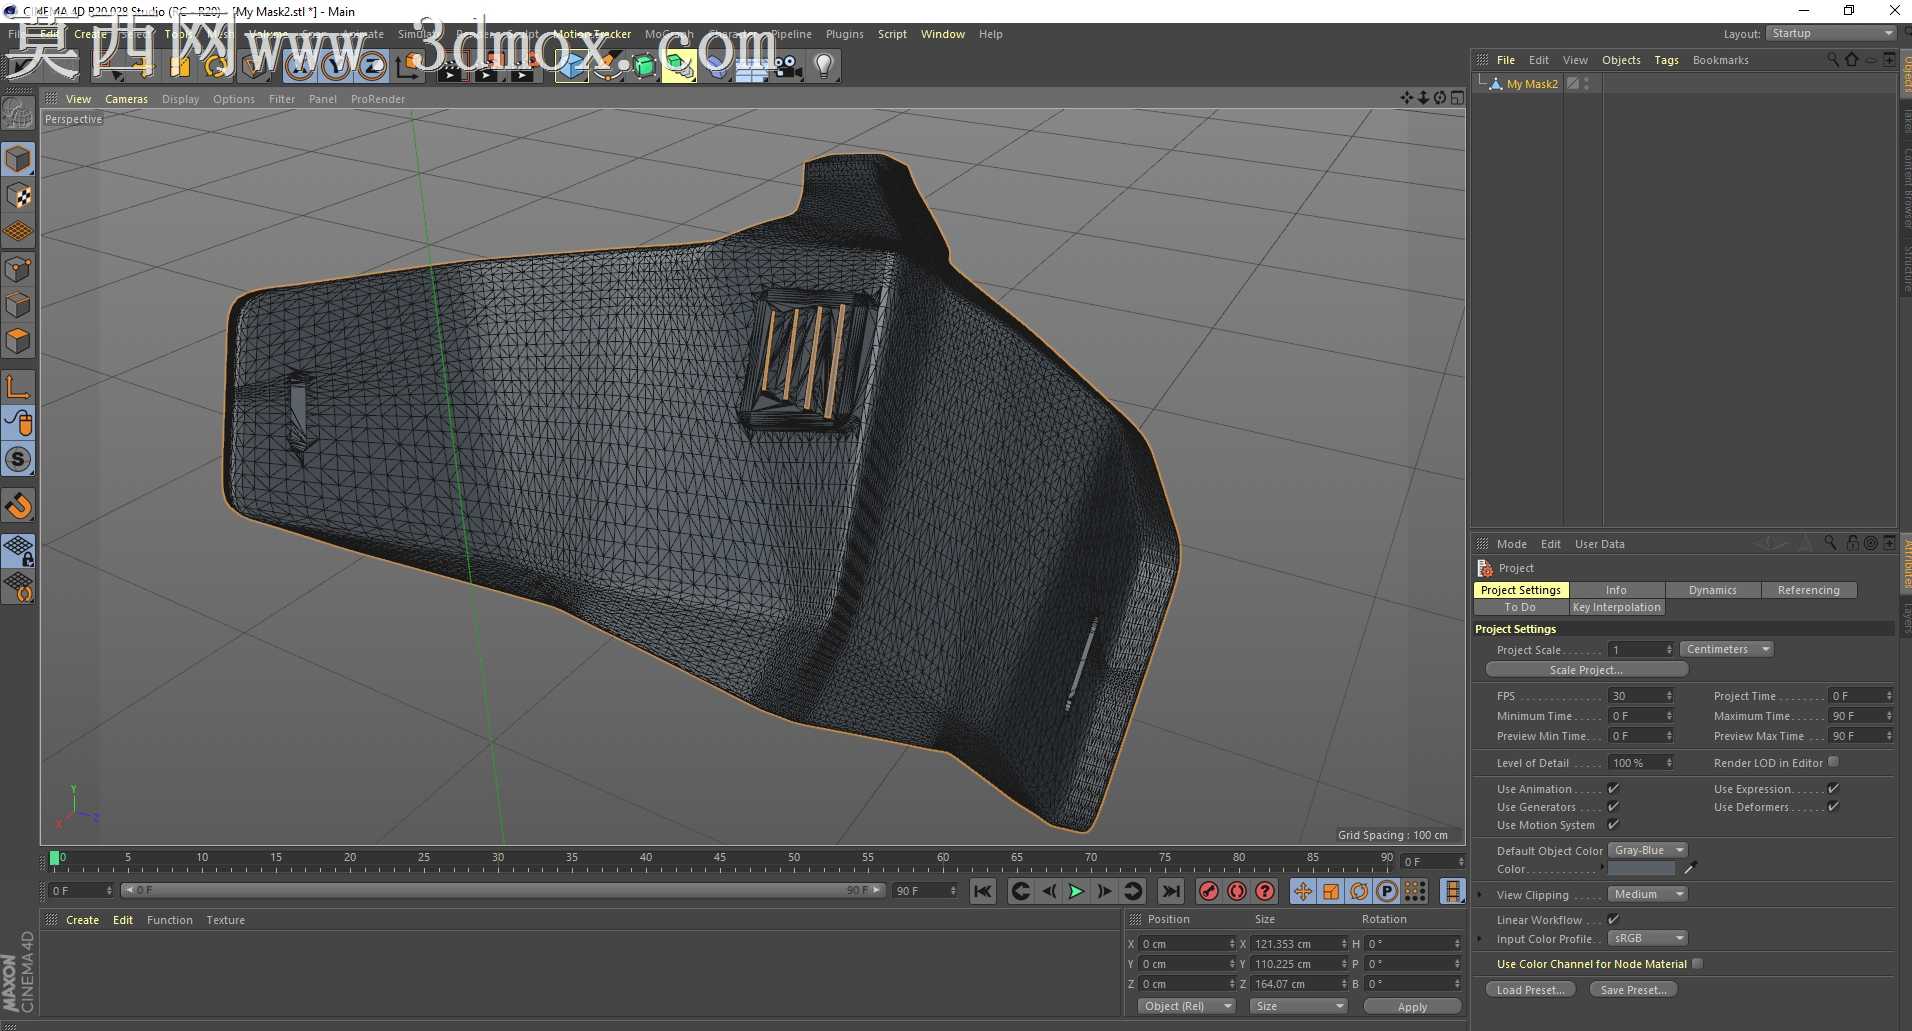The image size is (1912, 1031).
Task: Toggle Rotation keyframe recording icon
Action: coord(1358,891)
